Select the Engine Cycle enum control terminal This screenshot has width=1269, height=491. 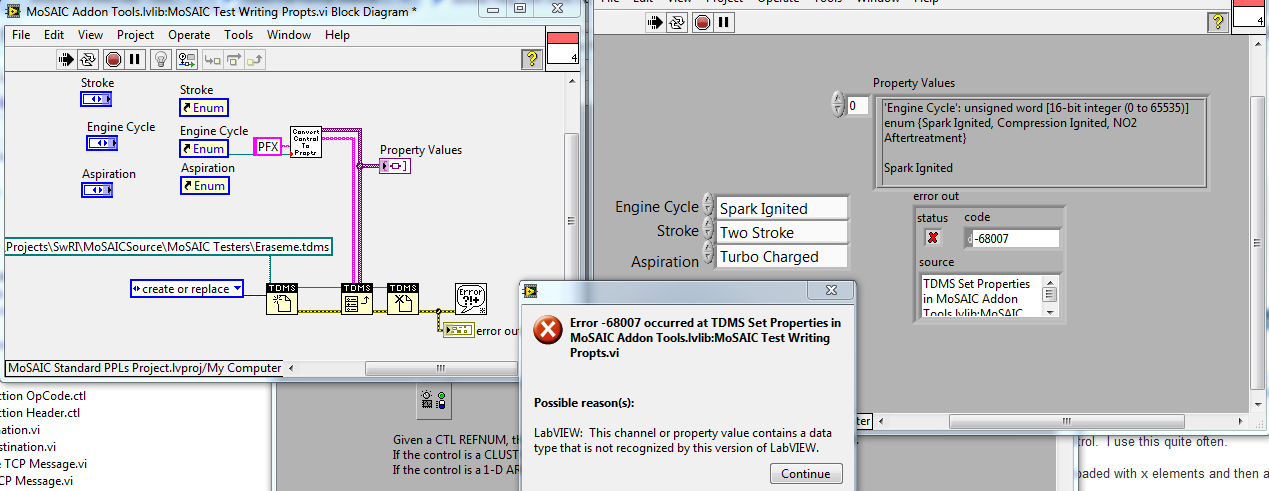point(103,143)
